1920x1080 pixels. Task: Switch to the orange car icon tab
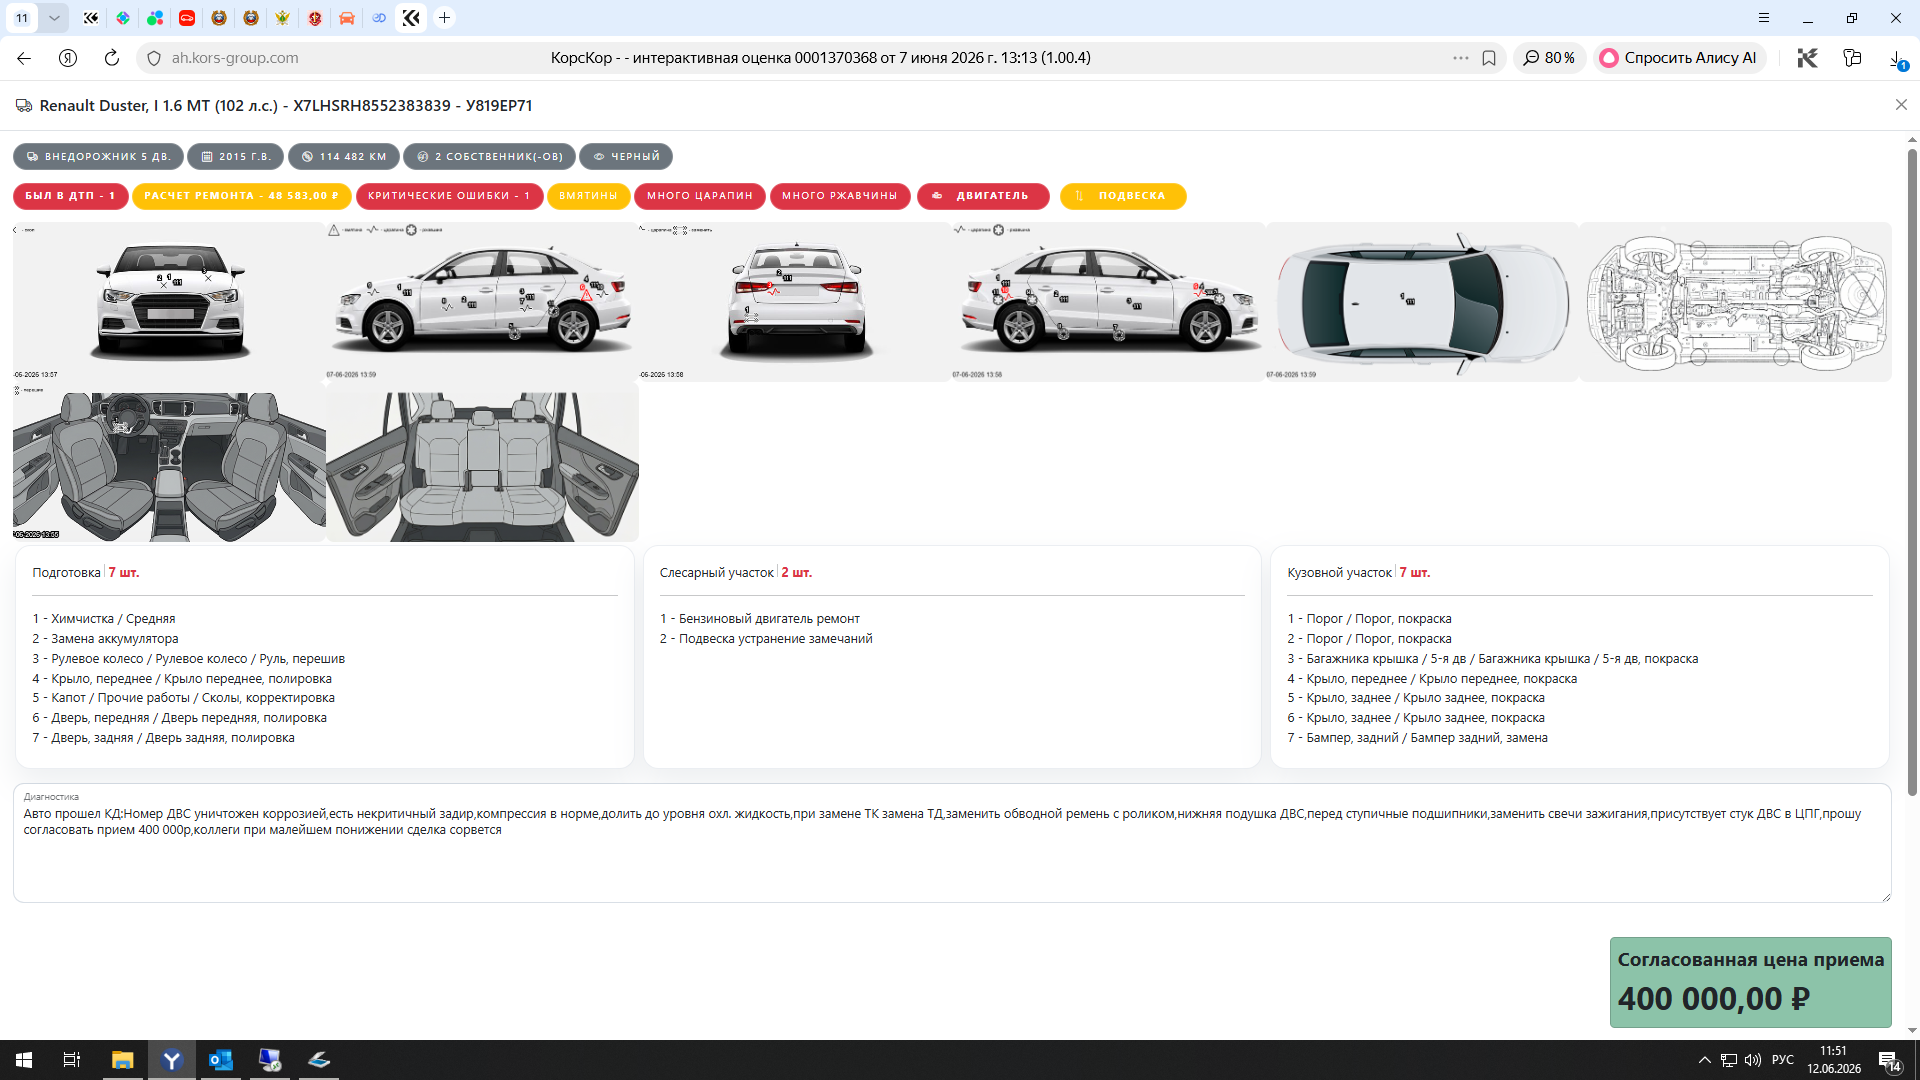pos(347,18)
